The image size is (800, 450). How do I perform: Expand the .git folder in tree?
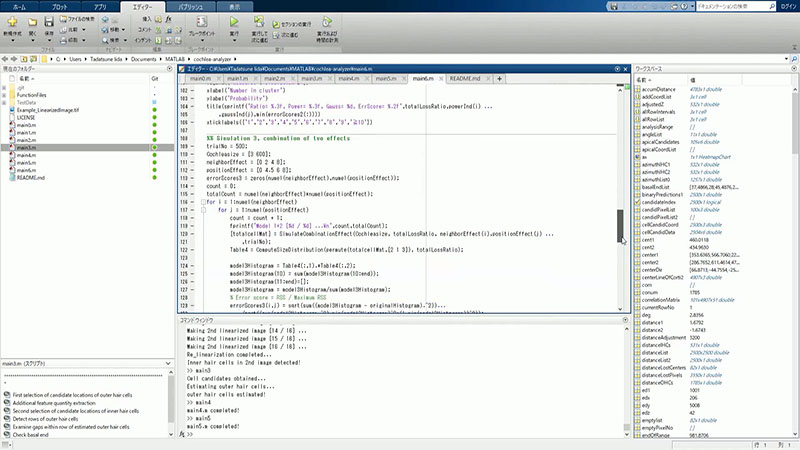pos(4,88)
